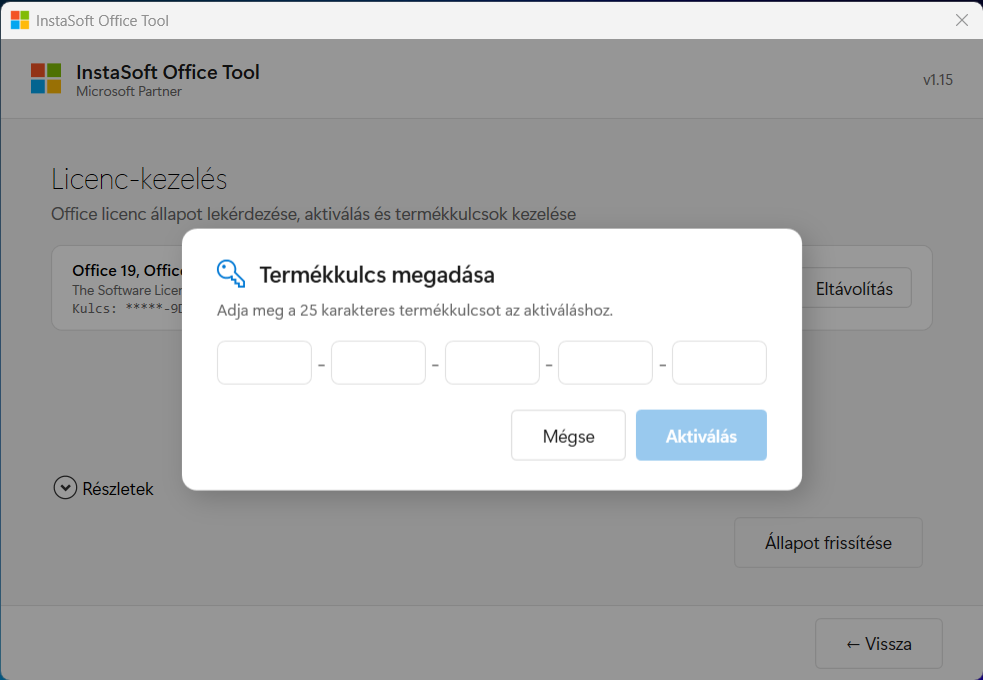Click the Termékkulcs megadása dialog title
Image resolution: width=983 pixels, height=680 pixels.
[377, 275]
